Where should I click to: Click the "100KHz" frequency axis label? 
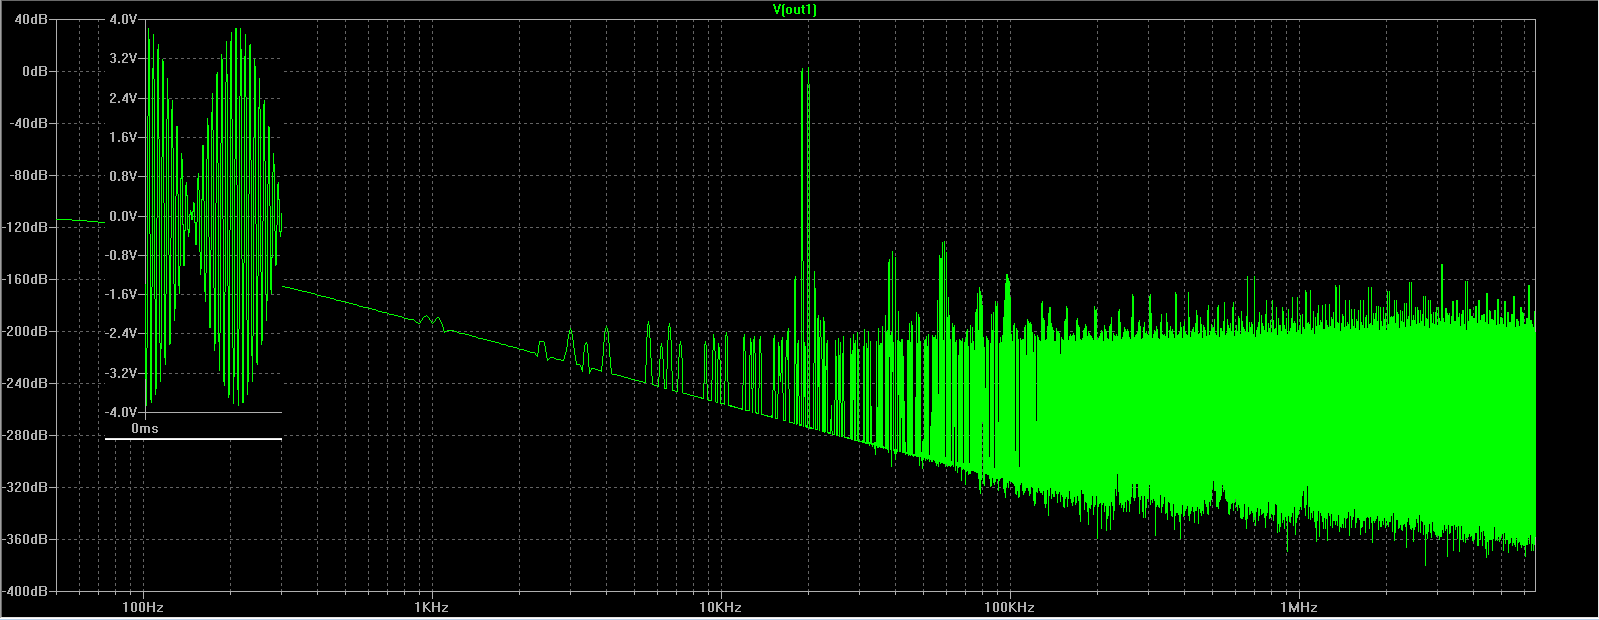click(1009, 607)
